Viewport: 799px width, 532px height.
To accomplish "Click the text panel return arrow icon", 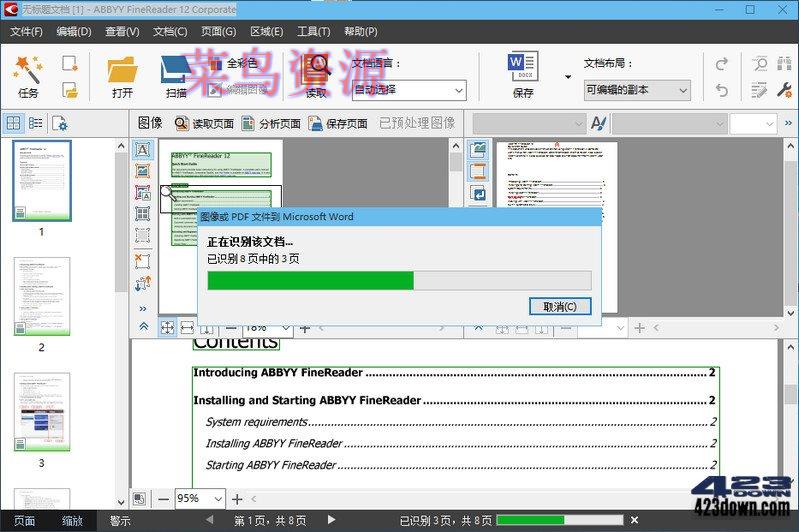I will [x=478, y=194].
